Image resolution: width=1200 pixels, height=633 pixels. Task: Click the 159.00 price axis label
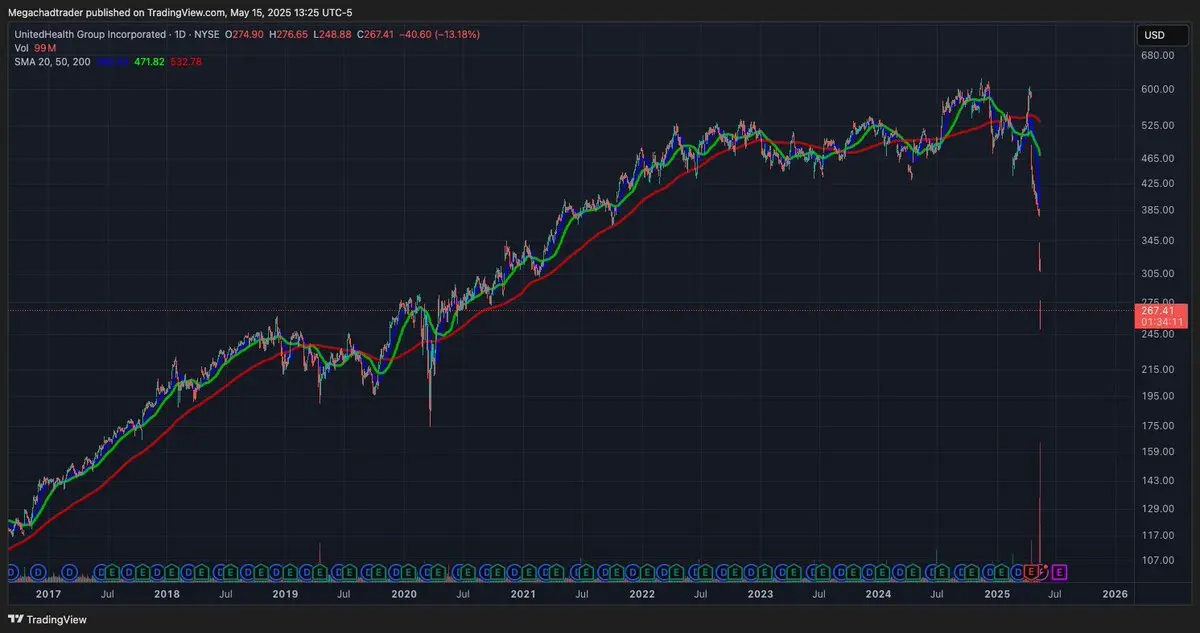pos(1158,452)
